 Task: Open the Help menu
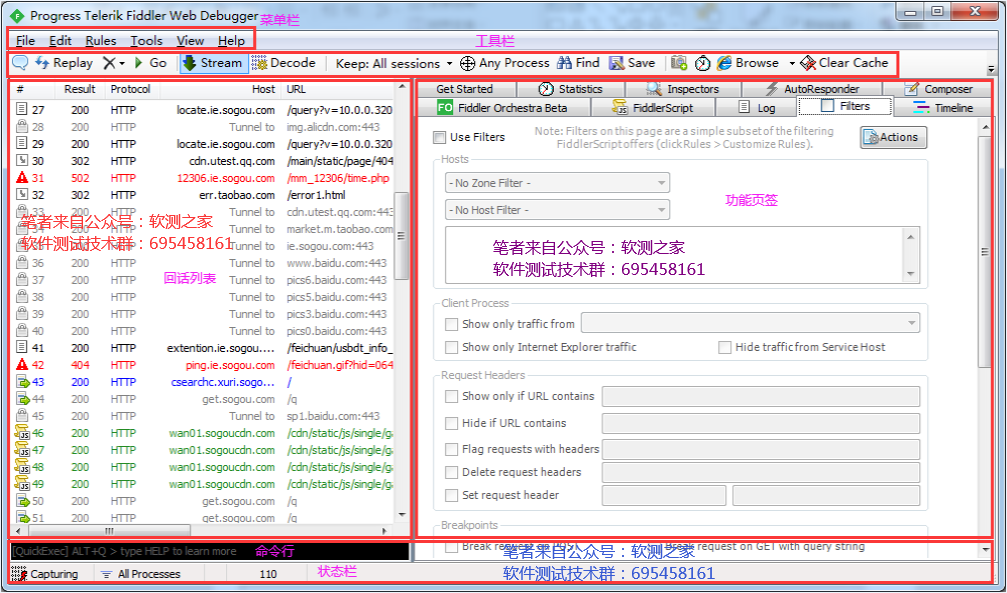(x=231, y=40)
